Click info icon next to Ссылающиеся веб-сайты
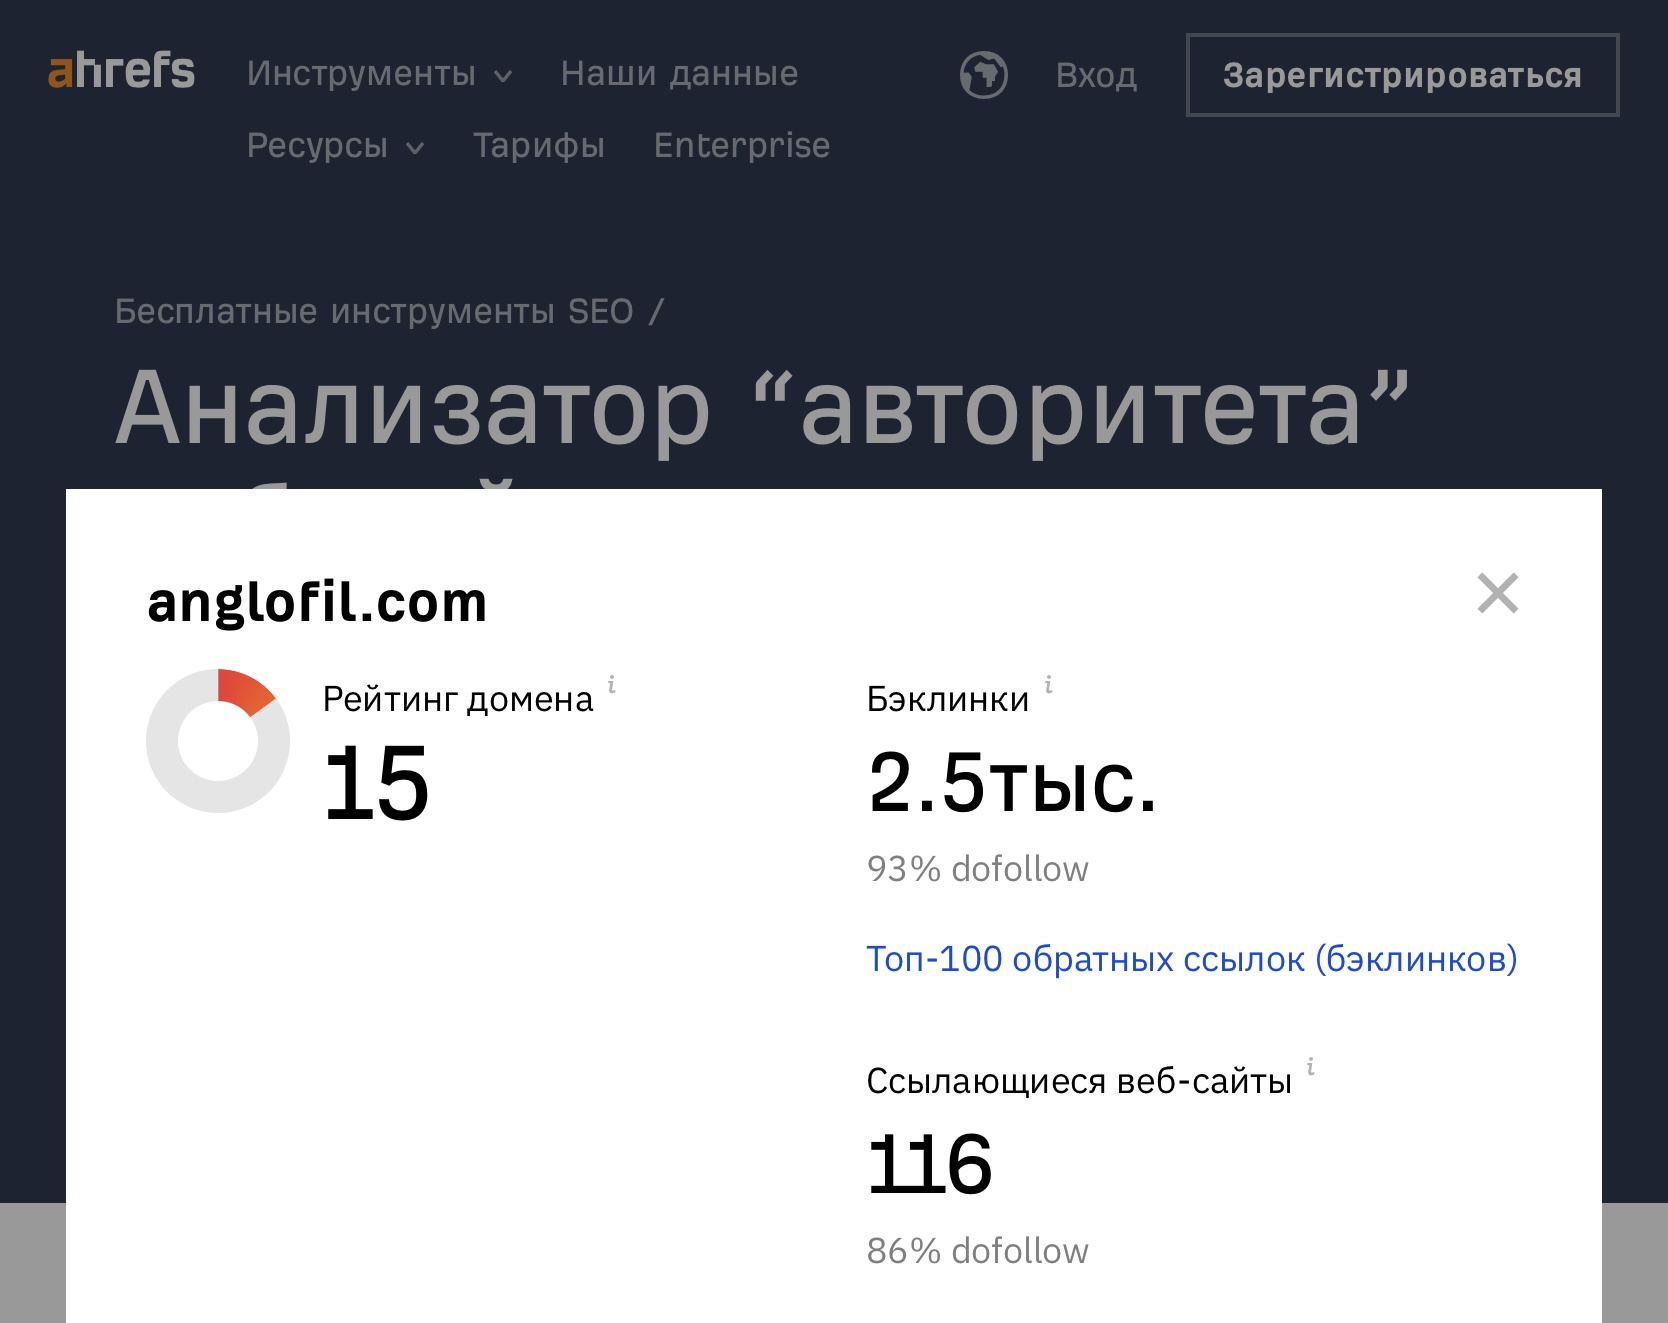Viewport: 1668px width, 1323px height. (1310, 1066)
